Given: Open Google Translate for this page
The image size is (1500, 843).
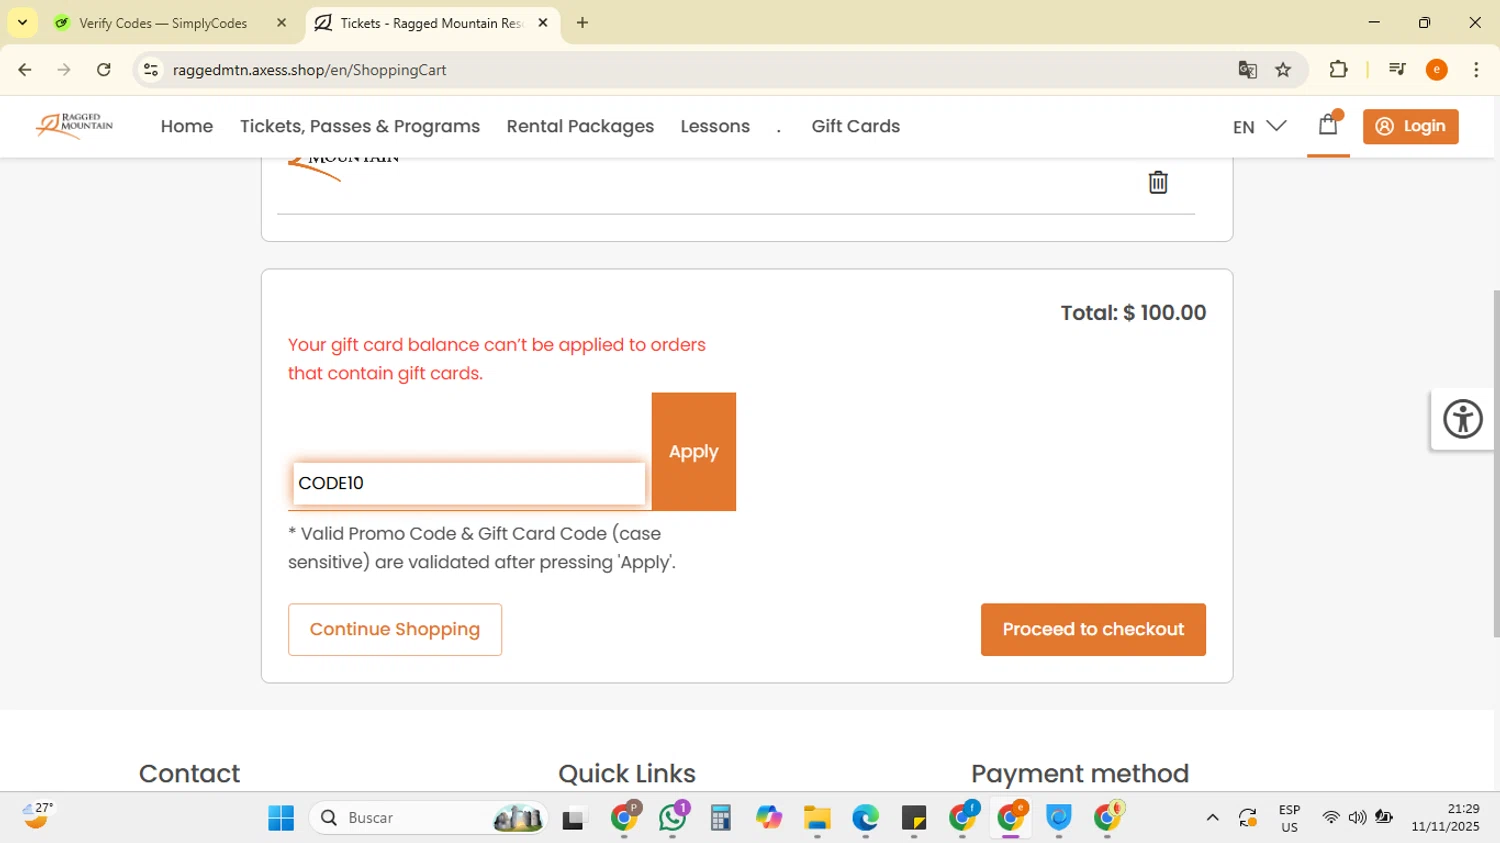Looking at the screenshot, I should [x=1247, y=70].
